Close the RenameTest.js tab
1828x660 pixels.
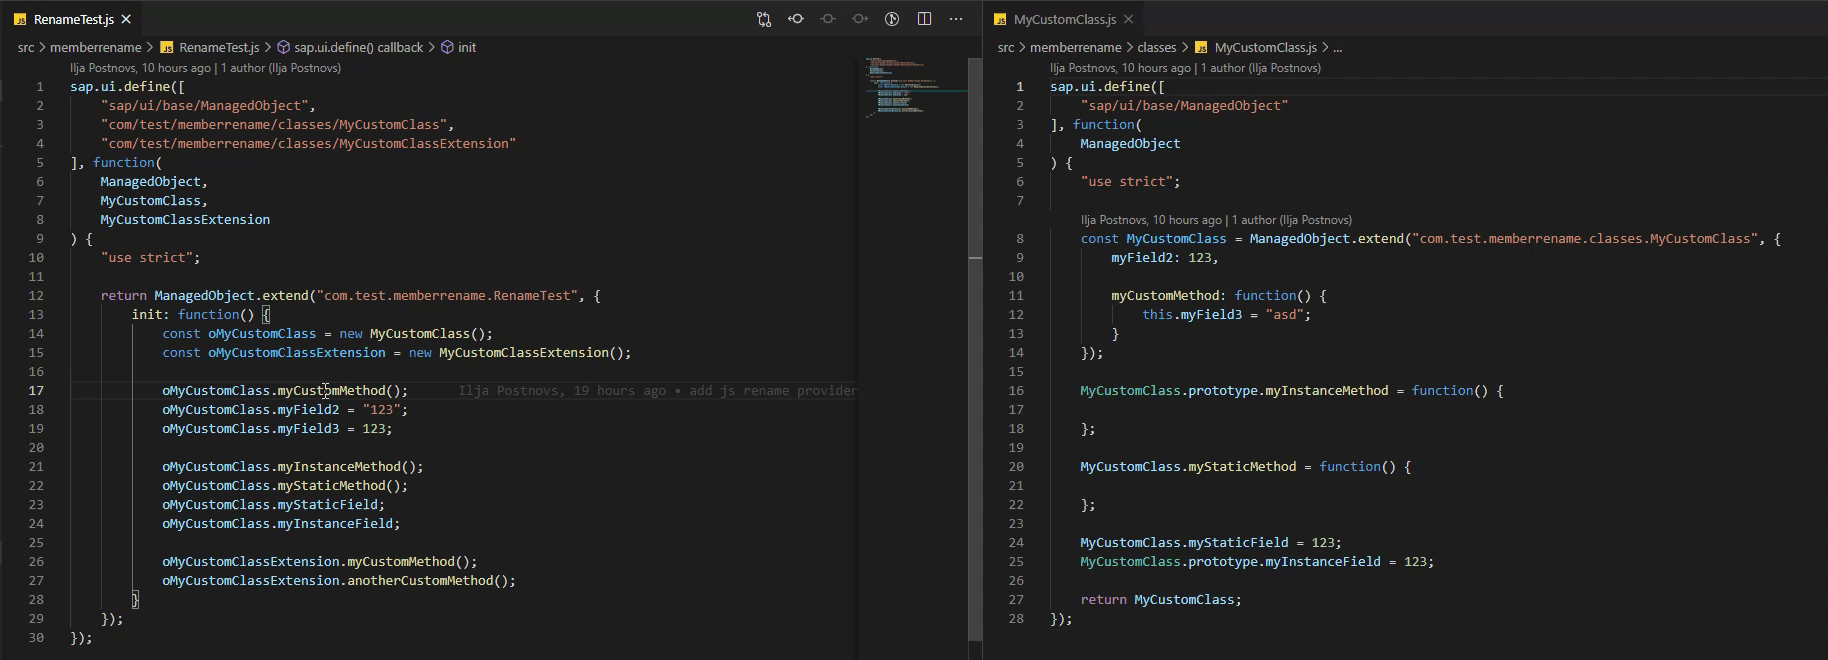127,19
